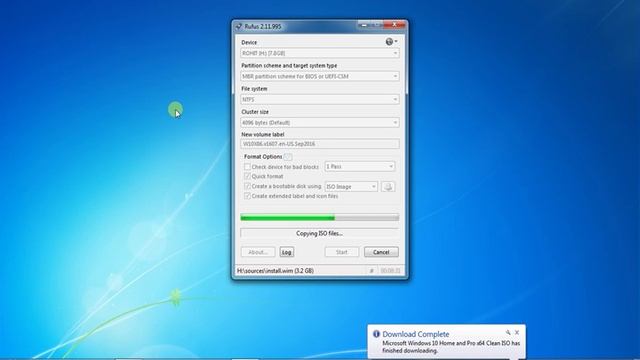This screenshot has width=640, height=360.
Task: Open the ISO Image boot type dropdown
Action: (351, 187)
